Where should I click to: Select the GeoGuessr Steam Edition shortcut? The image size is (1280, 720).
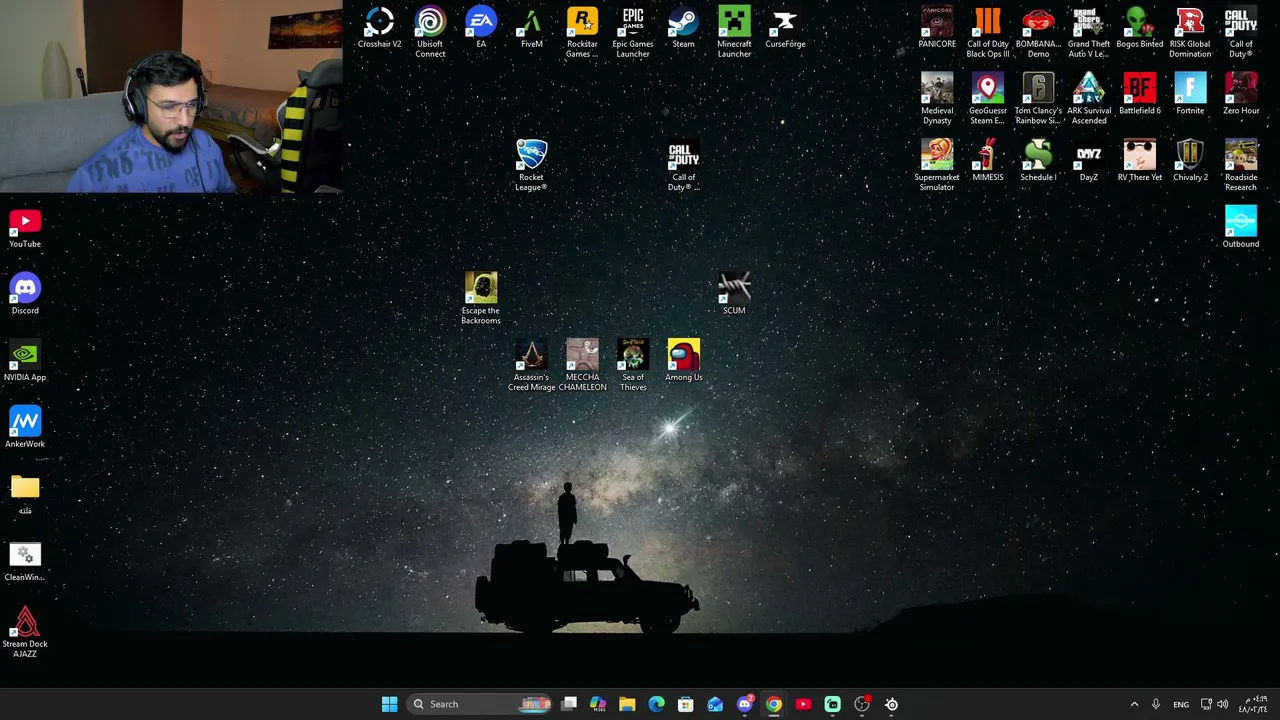coord(988,99)
